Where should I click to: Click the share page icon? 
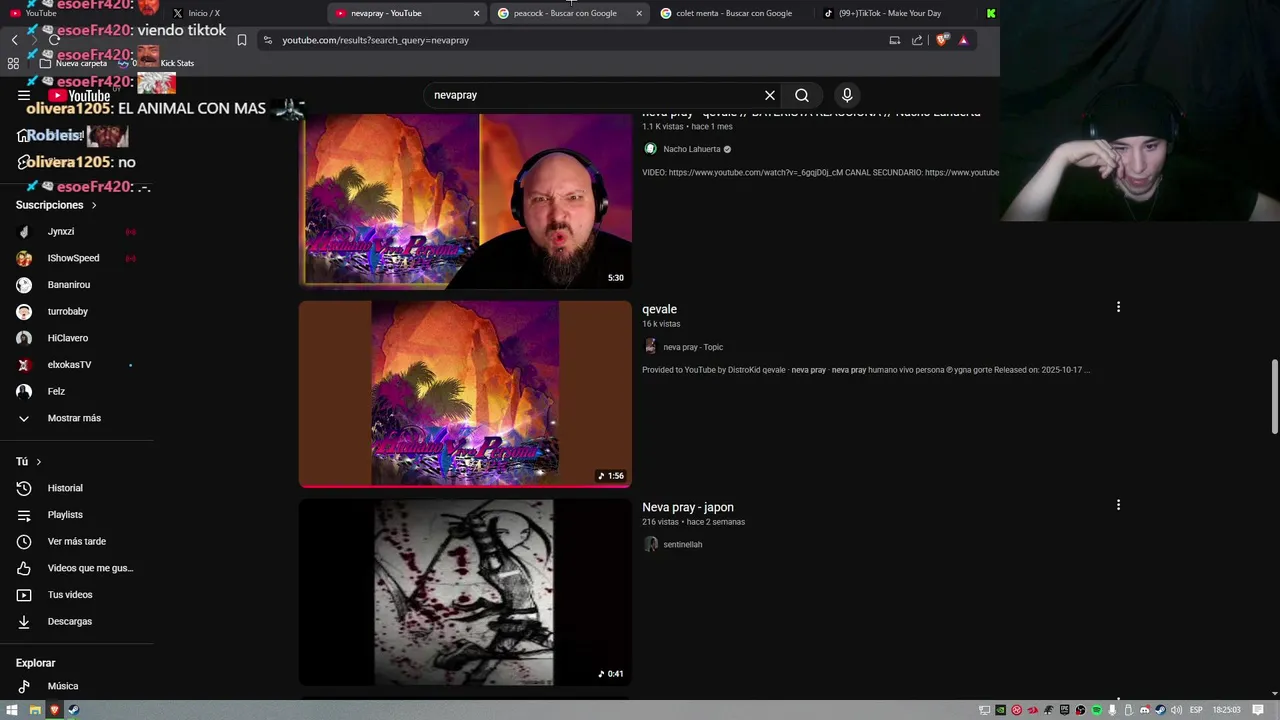pos(917,40)
